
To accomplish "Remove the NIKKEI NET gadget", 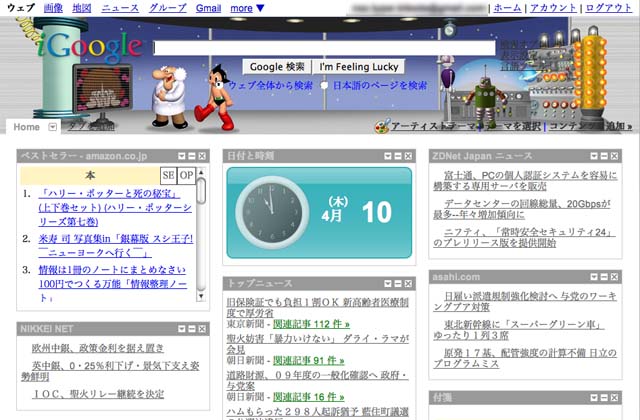I will 202,329.
